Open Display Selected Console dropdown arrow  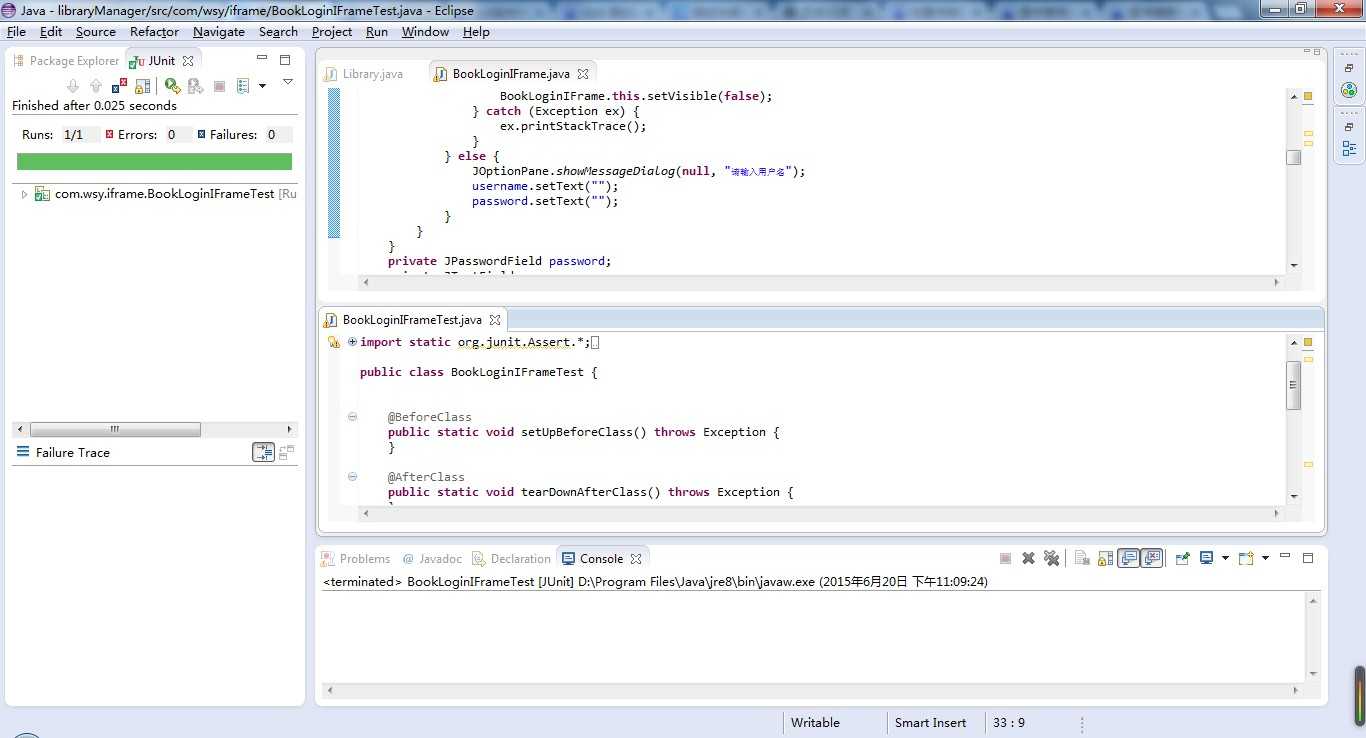pos(1225,558)
